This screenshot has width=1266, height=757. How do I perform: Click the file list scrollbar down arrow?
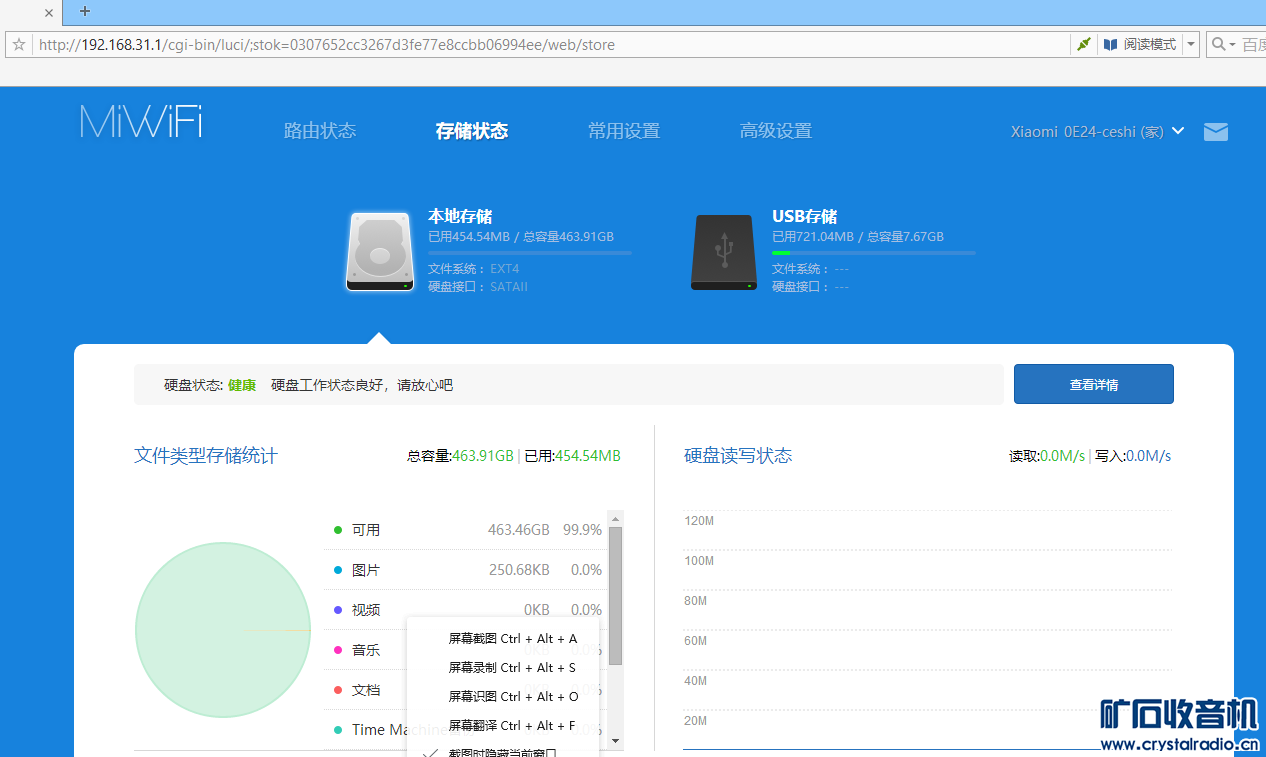click(616, 741)
